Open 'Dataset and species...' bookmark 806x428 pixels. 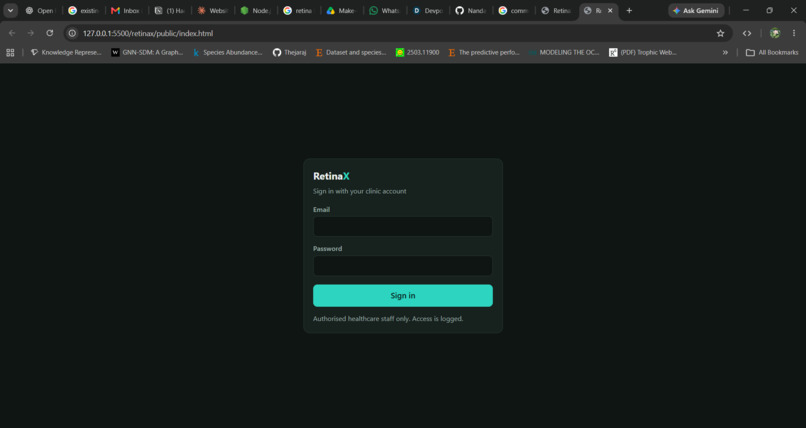[x=351, y=52]
